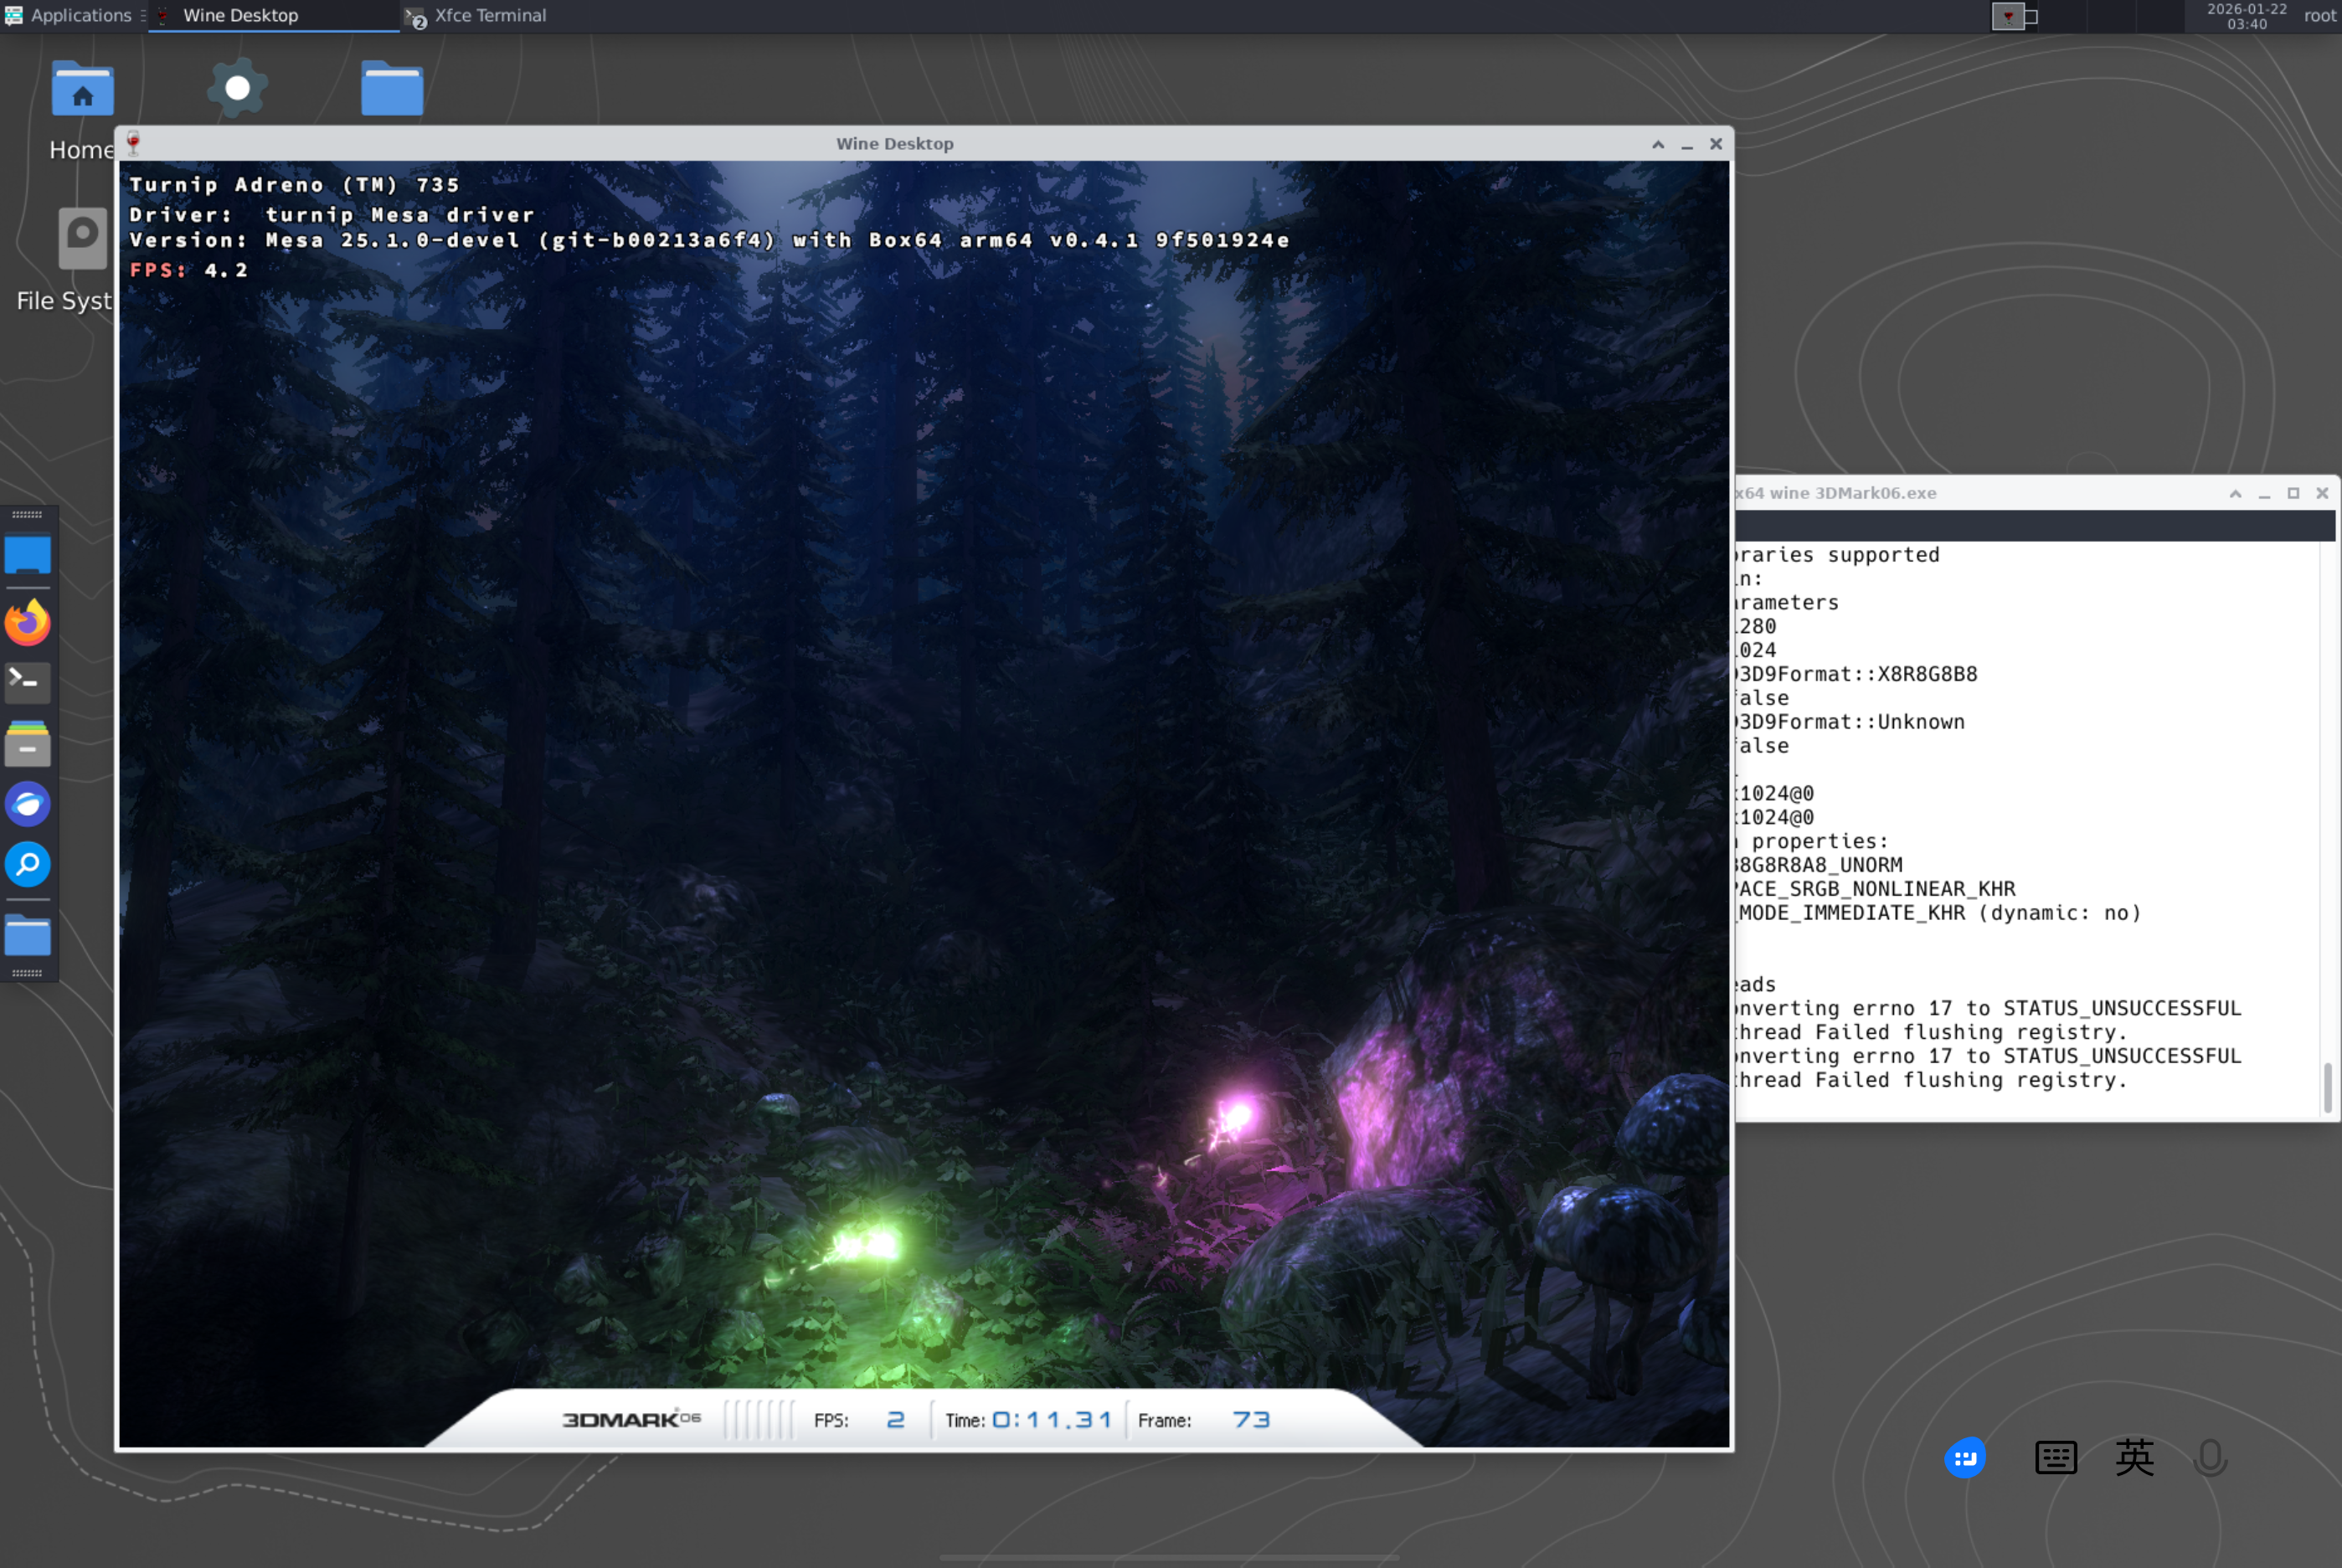Open folder icon at dock bottom
Image resolution: width=2342 pixels, height=1568 pixels.
click(27, 936)
